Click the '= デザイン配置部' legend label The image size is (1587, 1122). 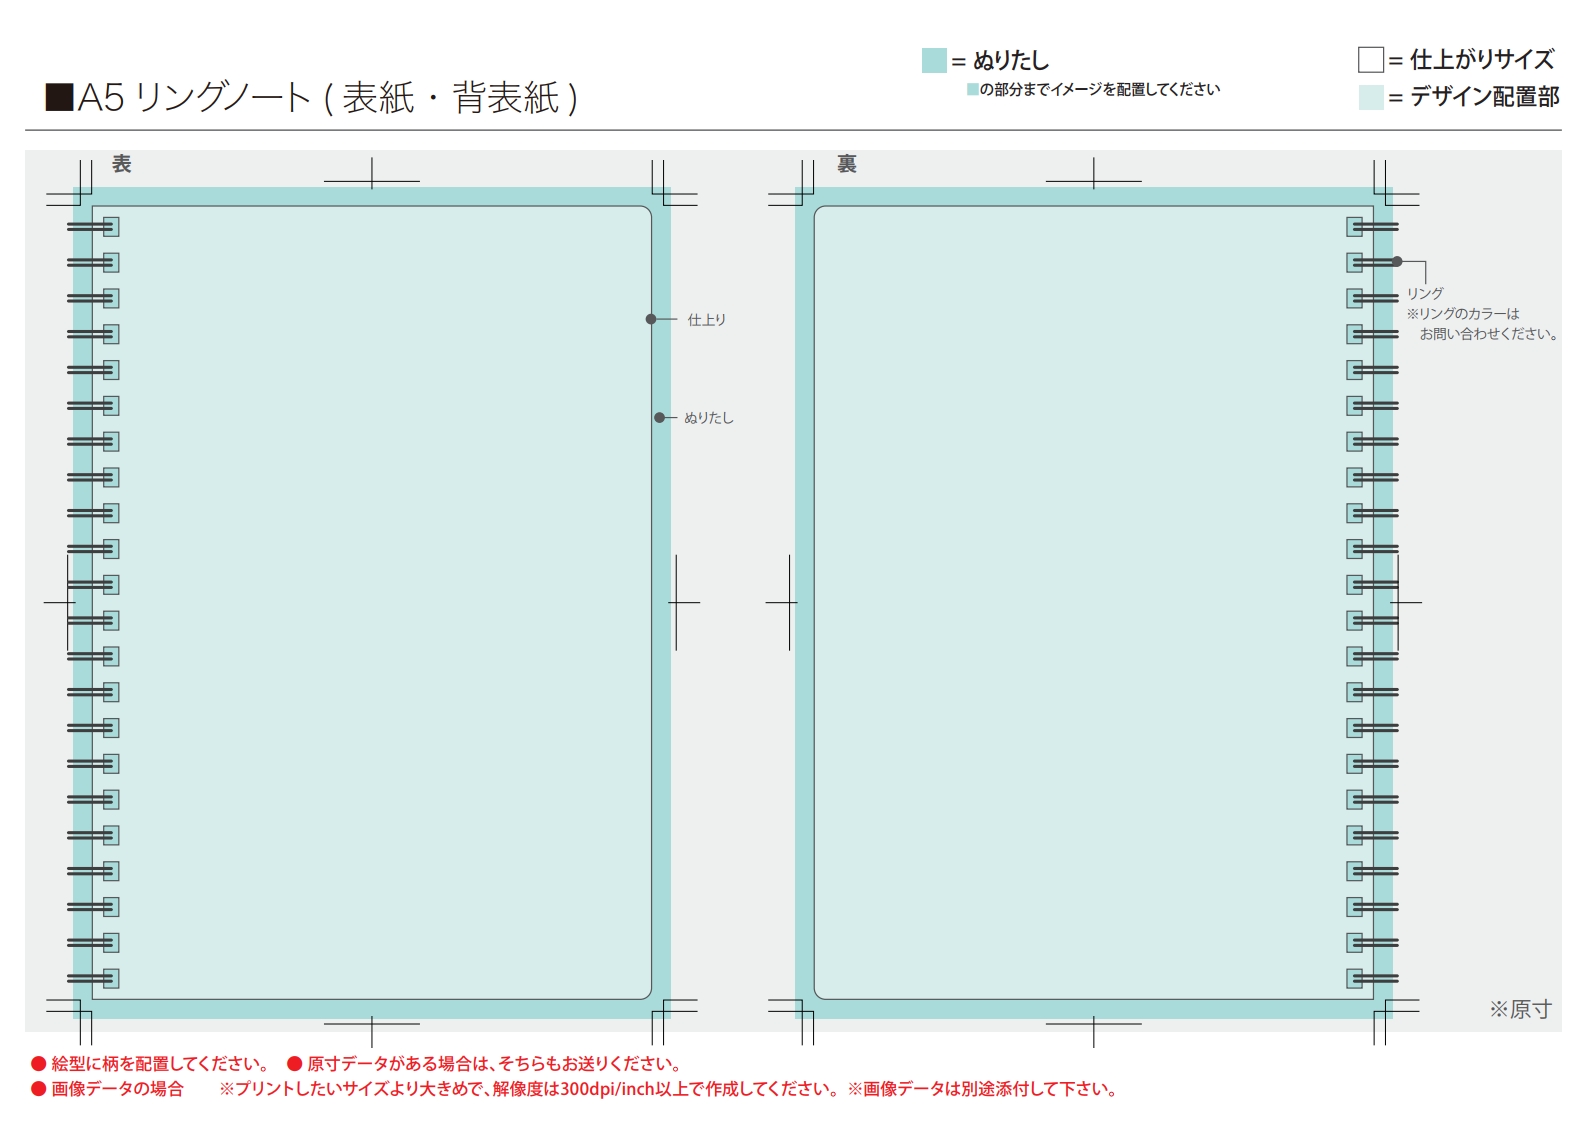tap(1474, 98)
